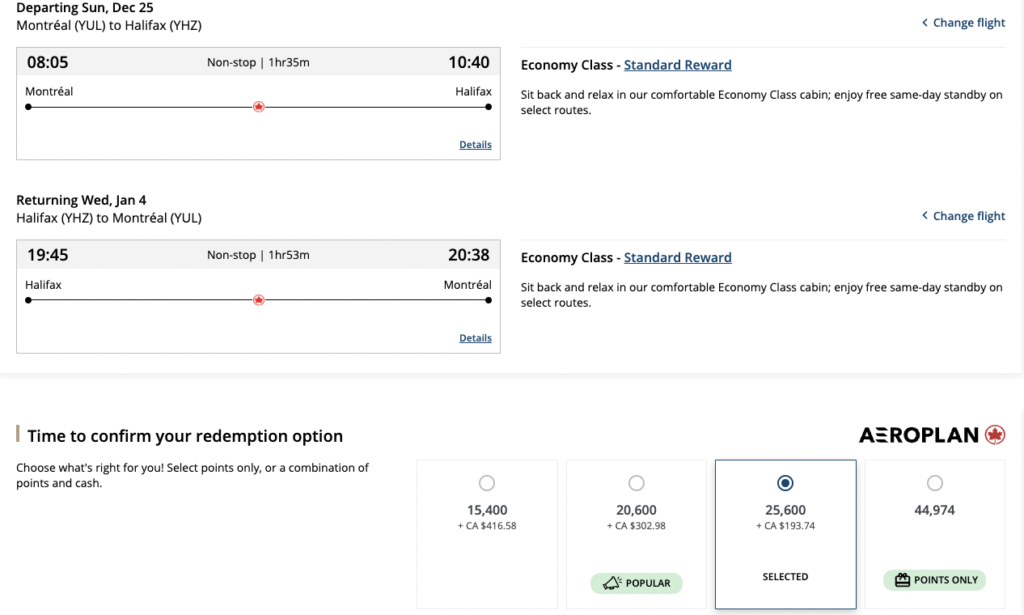The width and height of the screenshot is (1024, 615).
Task: Click the Aeroplan logo
Action: [932, 435]
